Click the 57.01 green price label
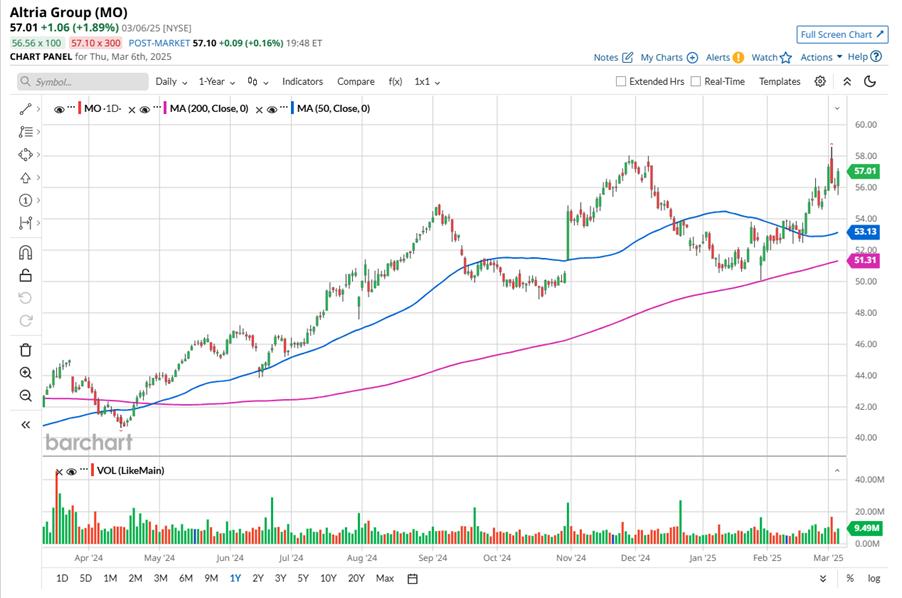The width and height of the screenshot is (902, 598). click(x=864, y=171)
